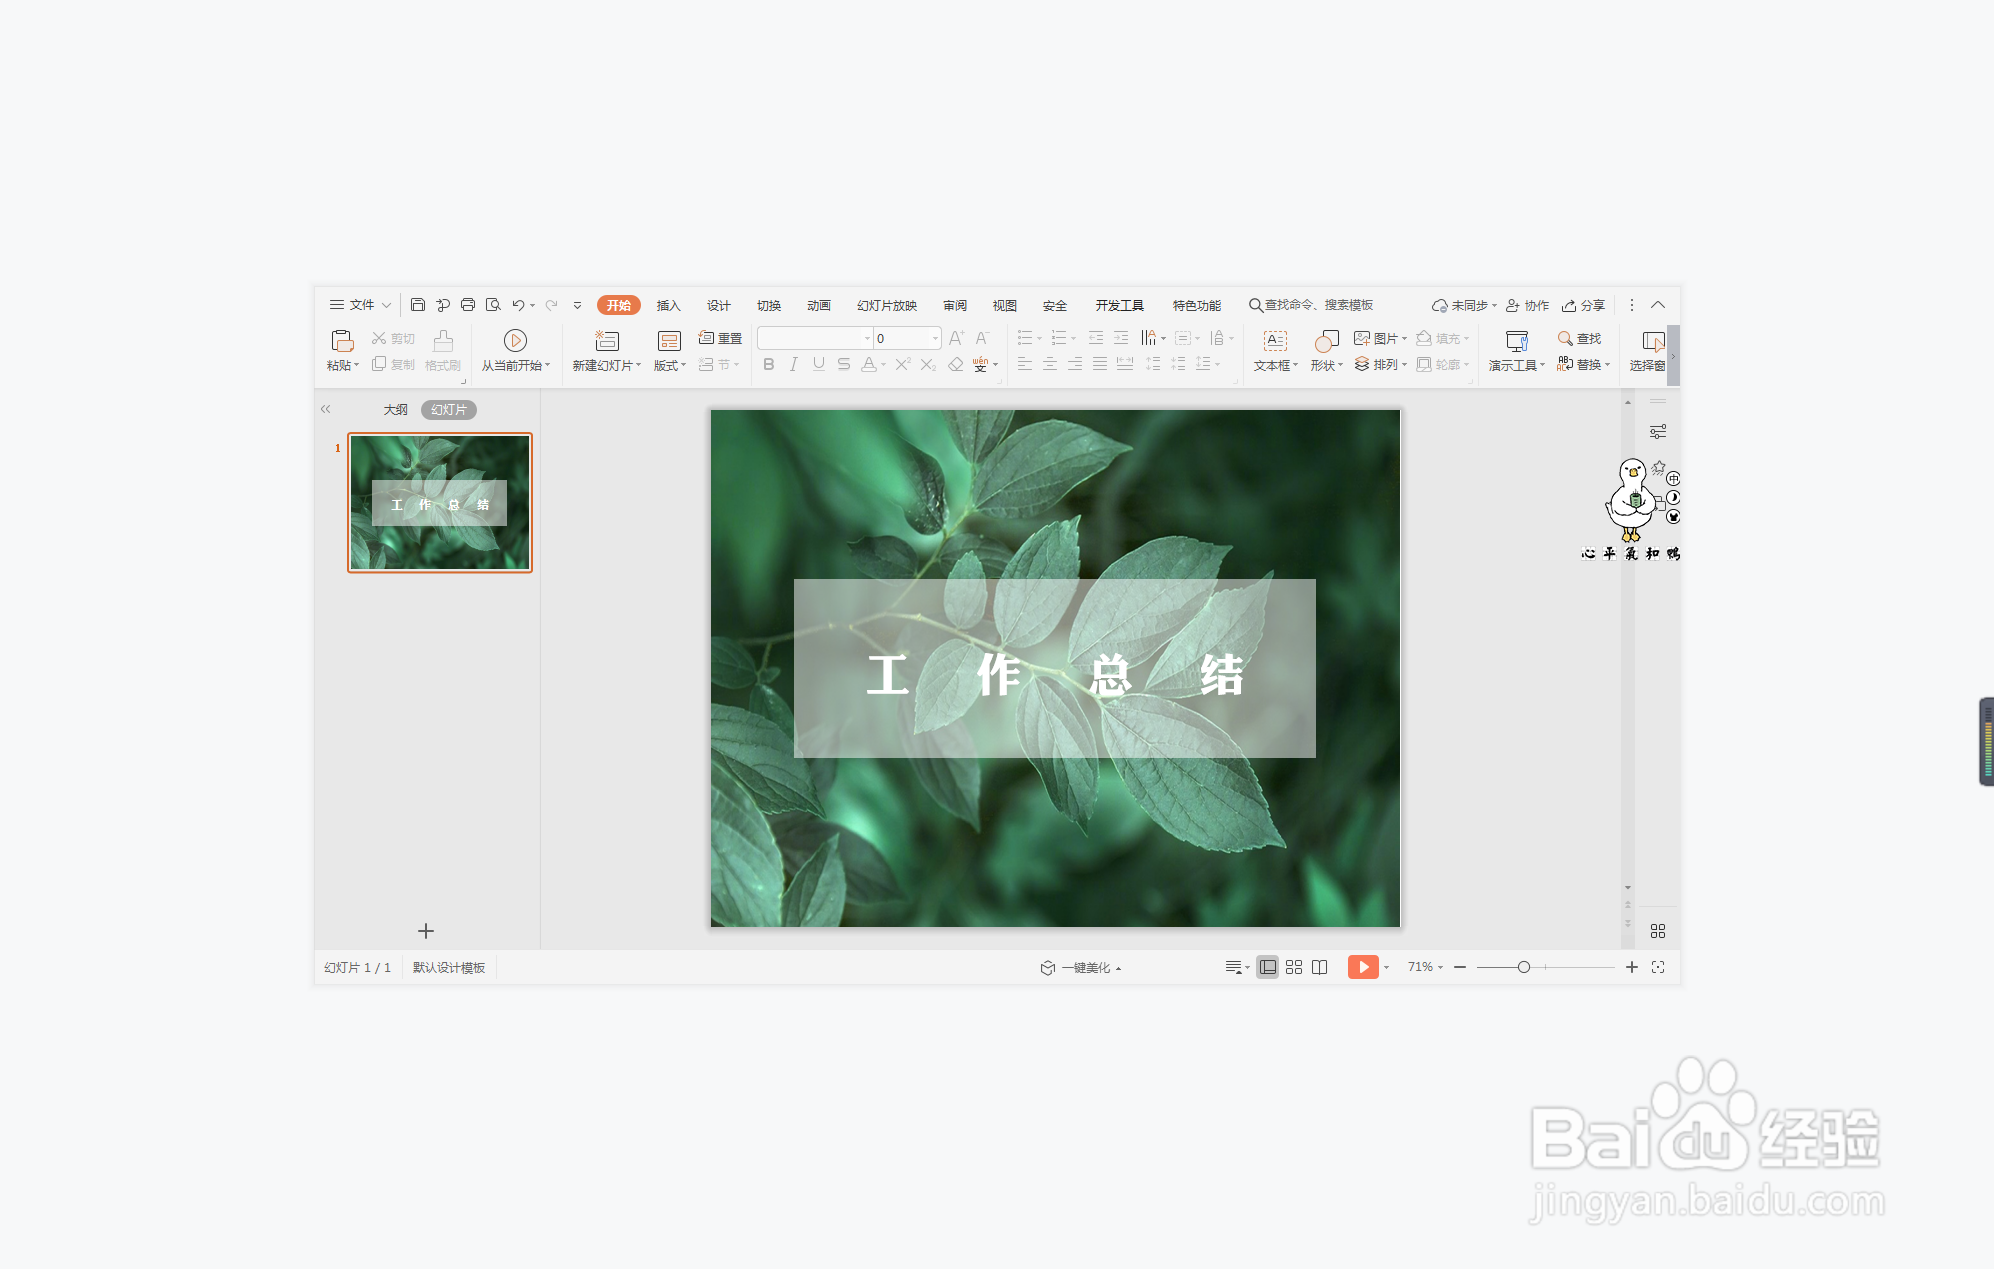Open the Insert (插入) tab
Viewport: 1994px width, 1269px height.
[668, 305]
